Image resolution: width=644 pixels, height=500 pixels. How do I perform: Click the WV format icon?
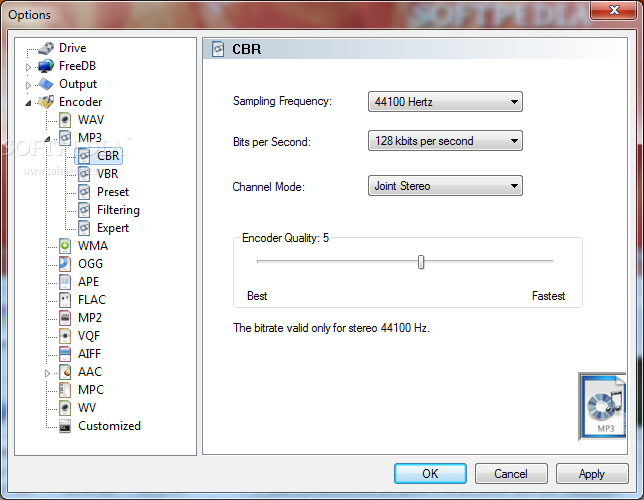point(65,408)
